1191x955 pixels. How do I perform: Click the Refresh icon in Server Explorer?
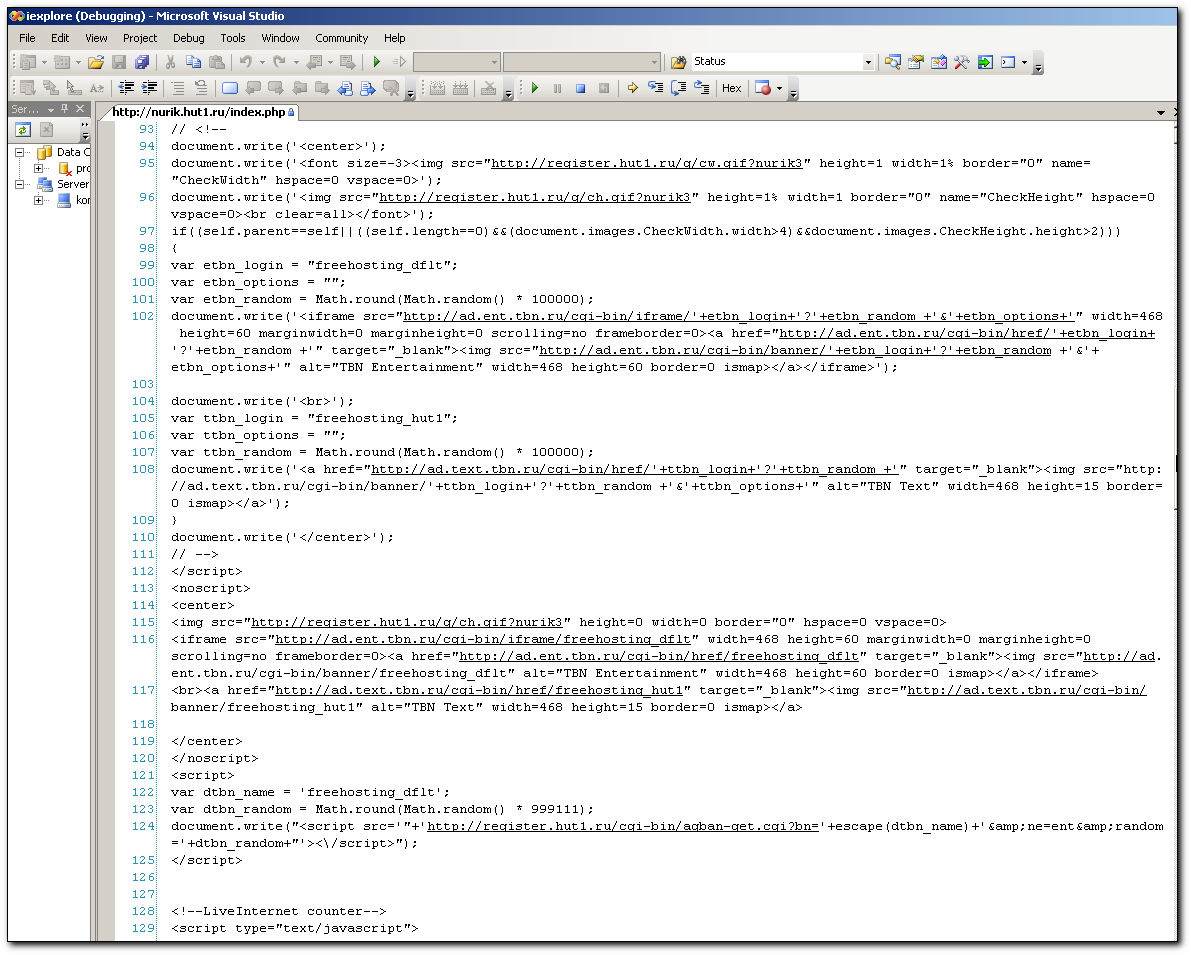point(23,130)
